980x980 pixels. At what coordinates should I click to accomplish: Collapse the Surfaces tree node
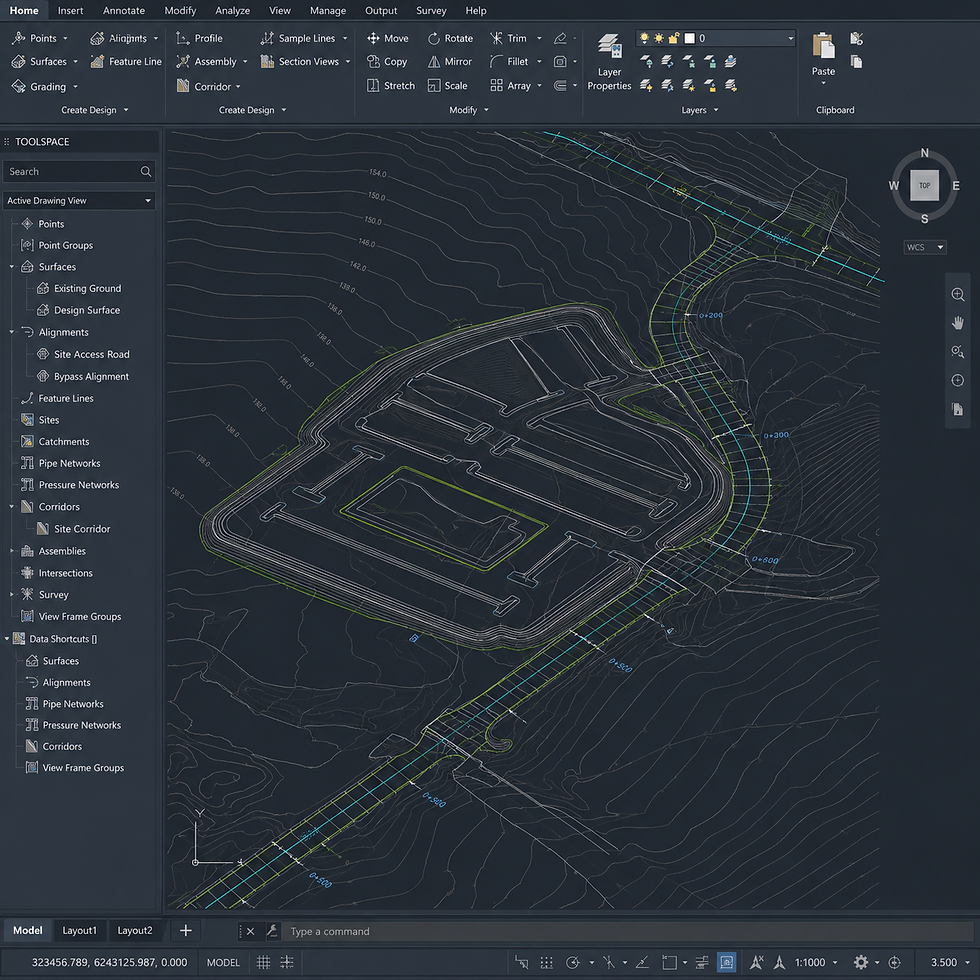click(x=11, y=267)
